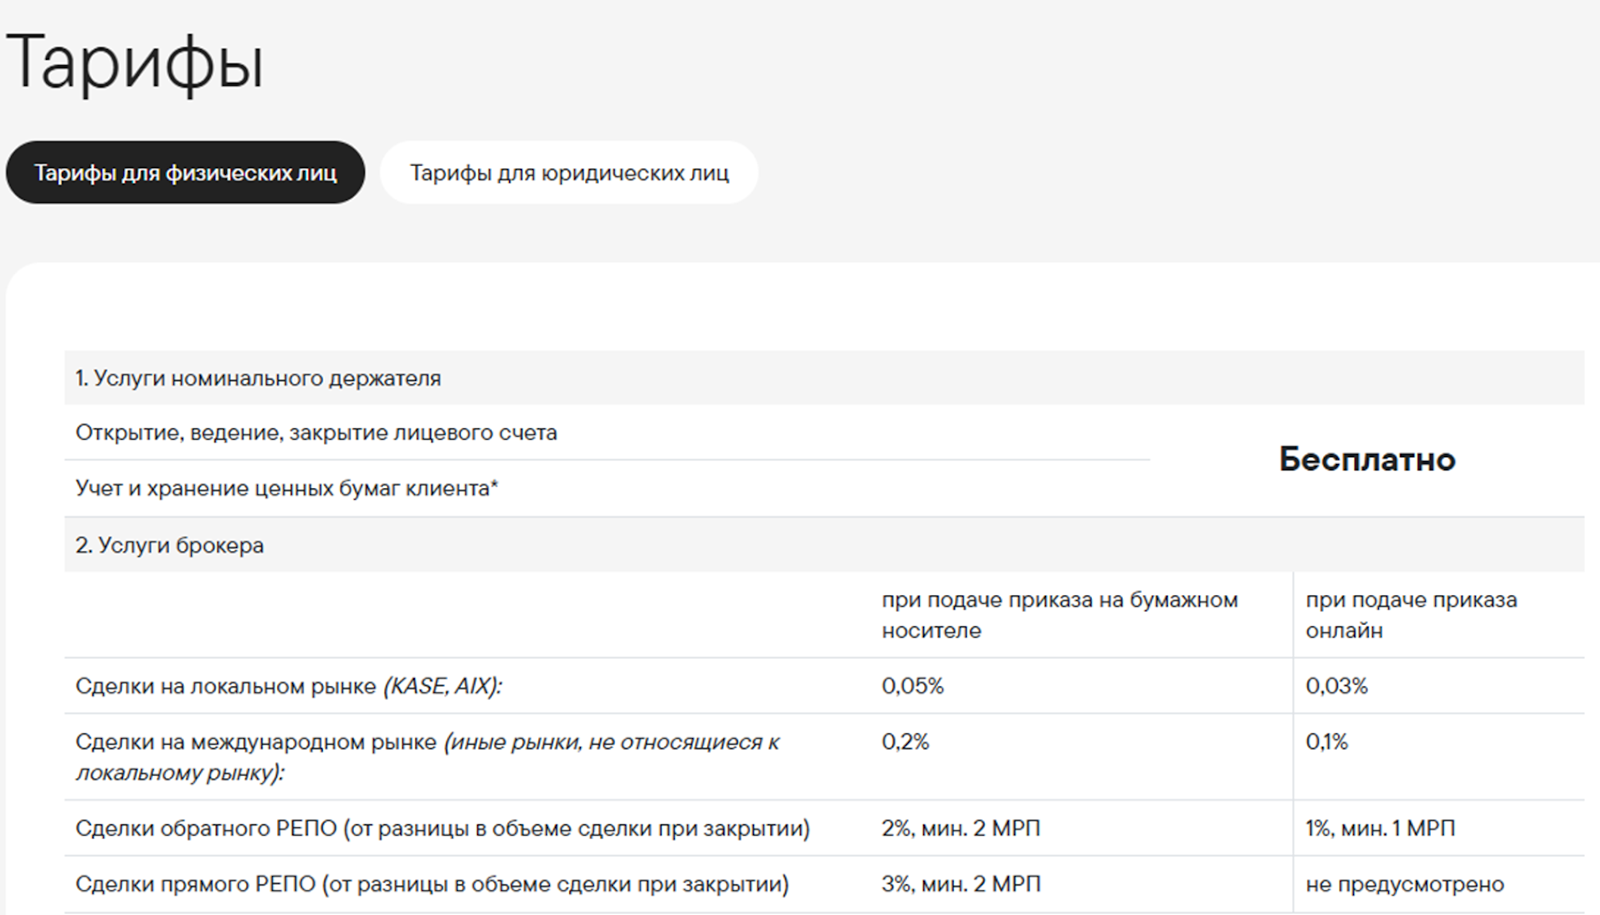Image resolution: width=1600 pixels, height=915 pixels.
Task: Select the Сделки обратного РЕПО row label
Action: tap(442, 828)
